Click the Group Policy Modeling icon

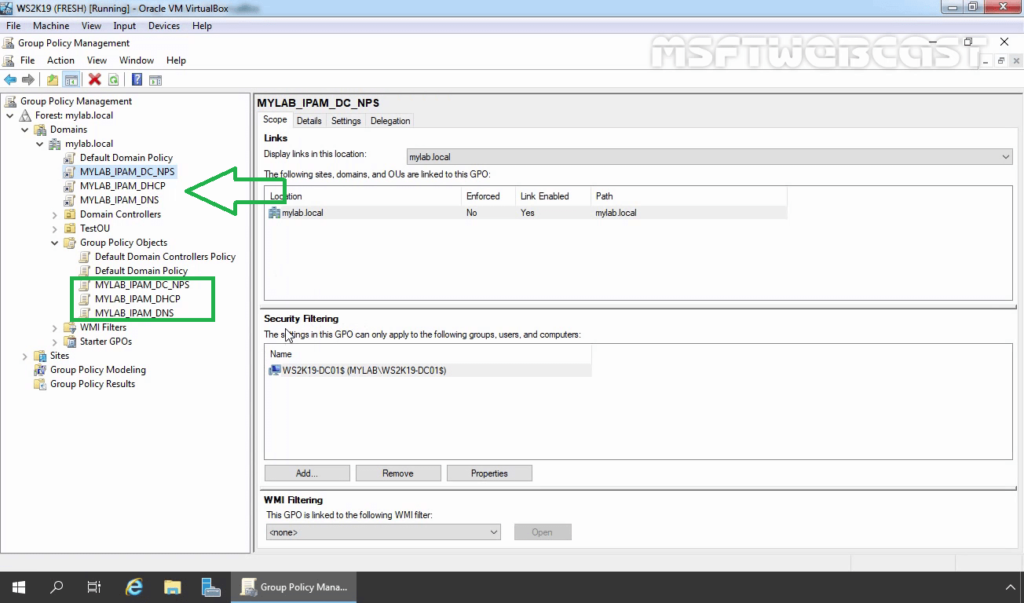[40, 370]
